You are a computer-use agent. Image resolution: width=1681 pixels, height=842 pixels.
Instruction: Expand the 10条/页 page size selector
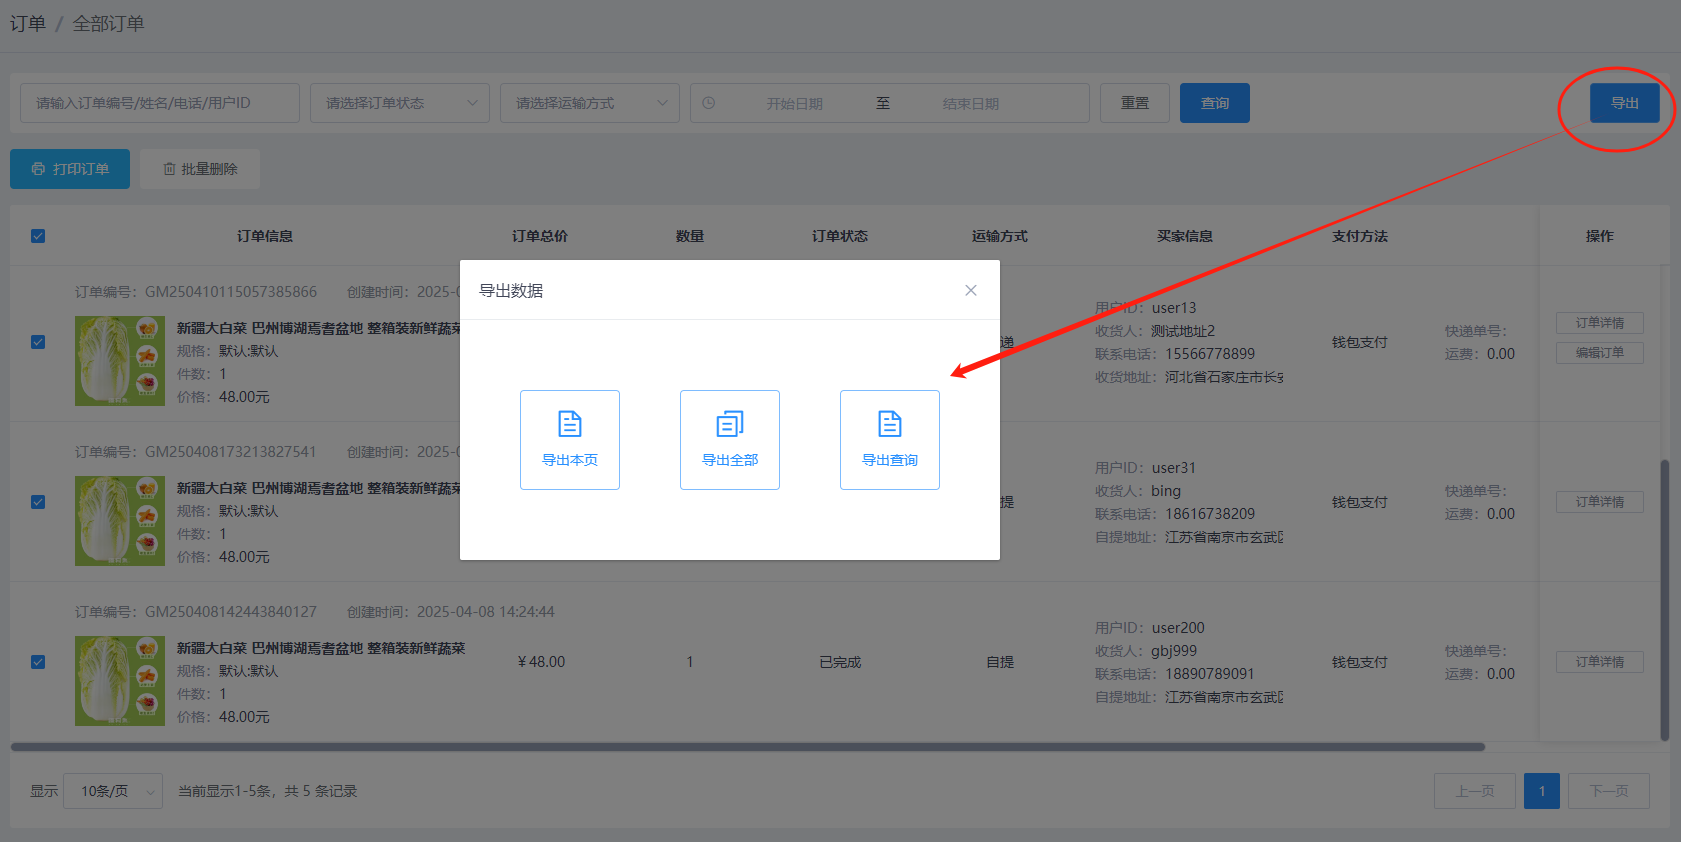[113, 791]
